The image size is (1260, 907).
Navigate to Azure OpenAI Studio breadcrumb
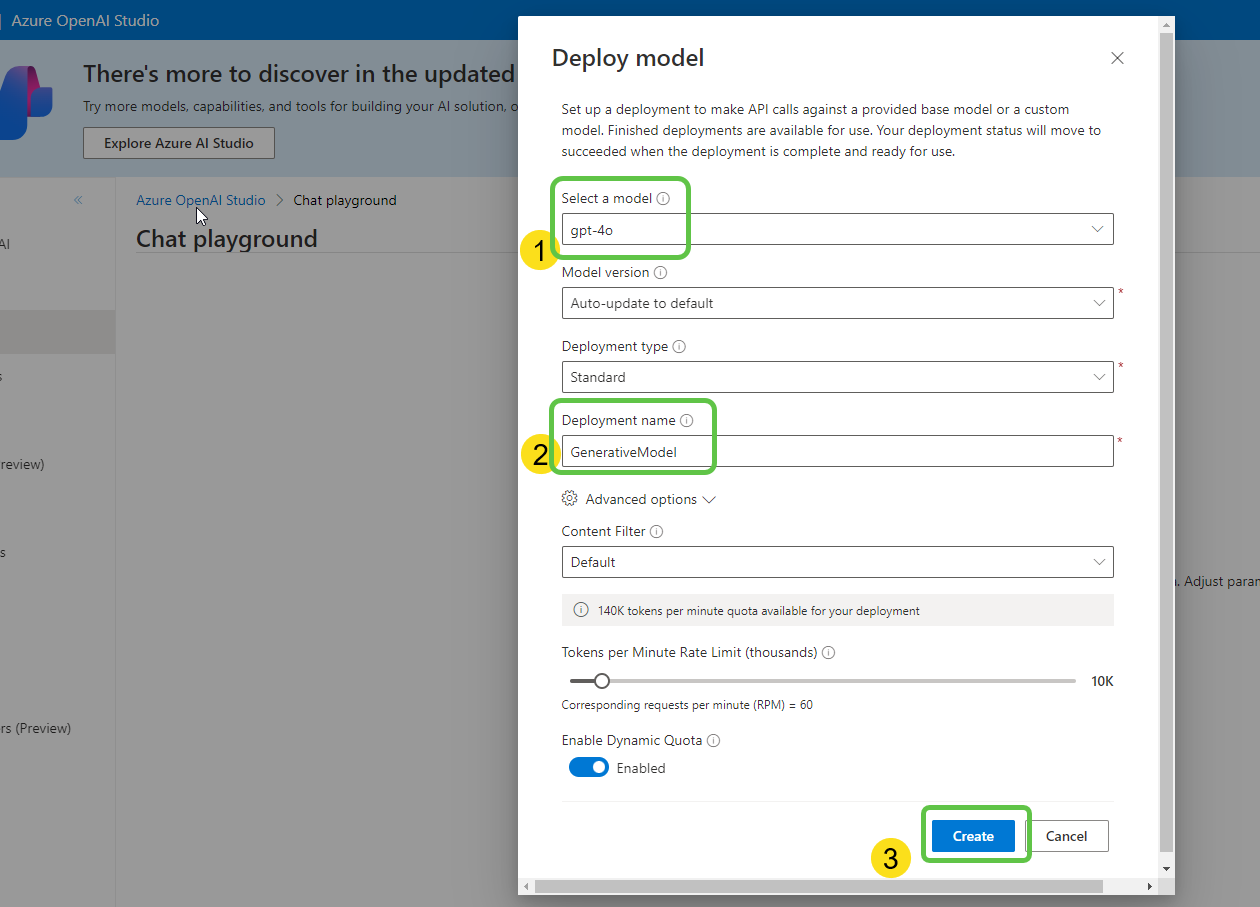pyautogui.click(x=200, y=199)
